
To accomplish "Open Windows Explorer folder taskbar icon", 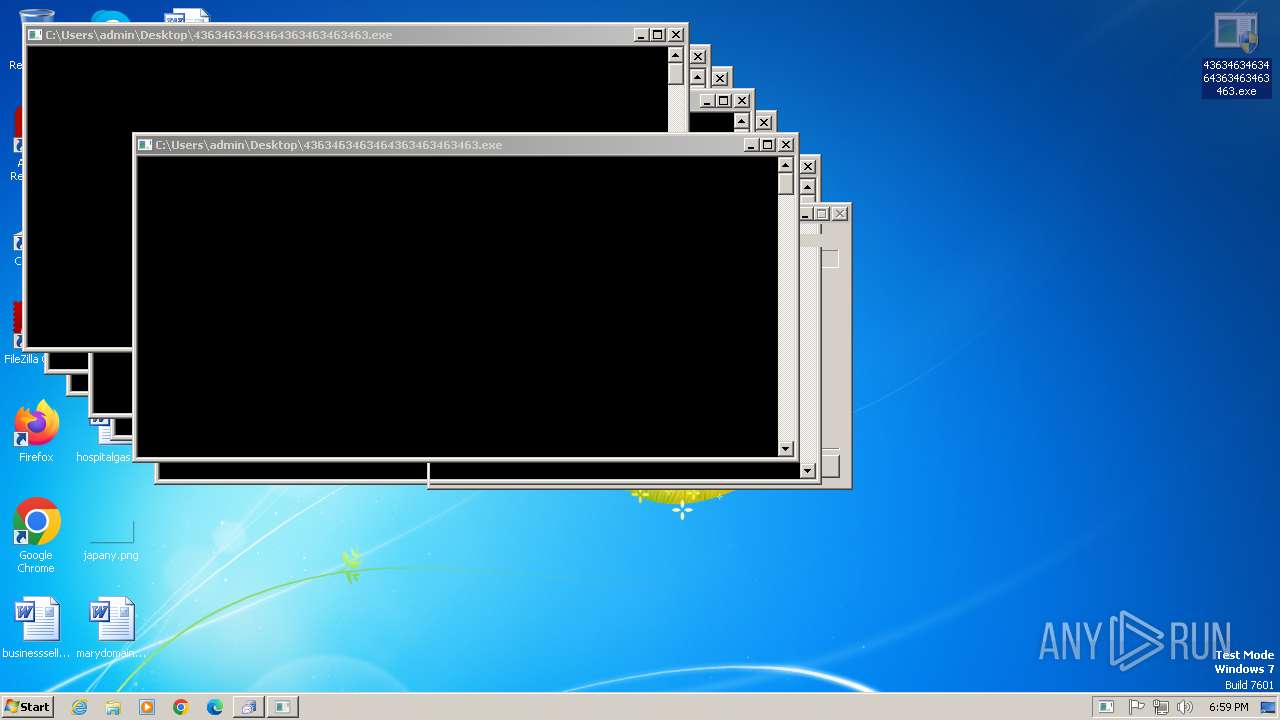I will [x=113, y=707].
